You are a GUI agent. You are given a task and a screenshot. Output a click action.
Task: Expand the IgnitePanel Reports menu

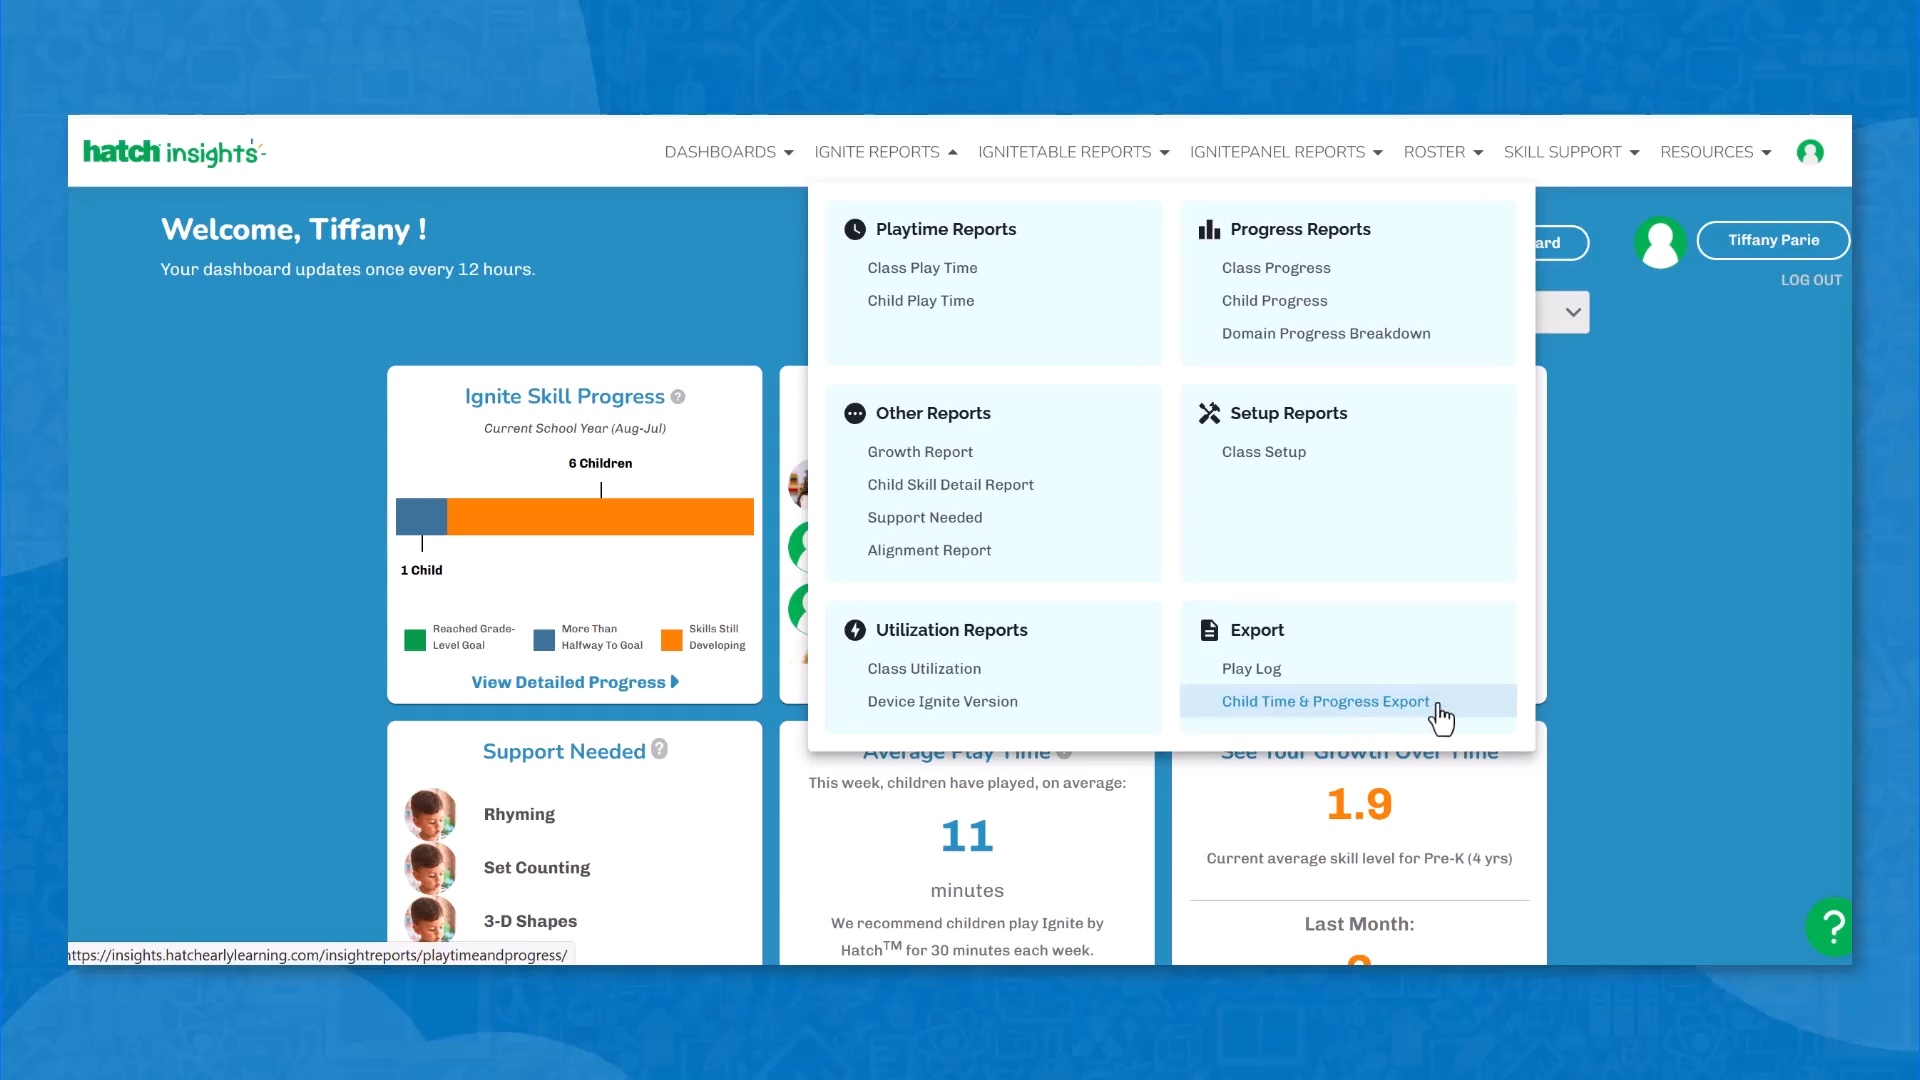click(1287, 152)
